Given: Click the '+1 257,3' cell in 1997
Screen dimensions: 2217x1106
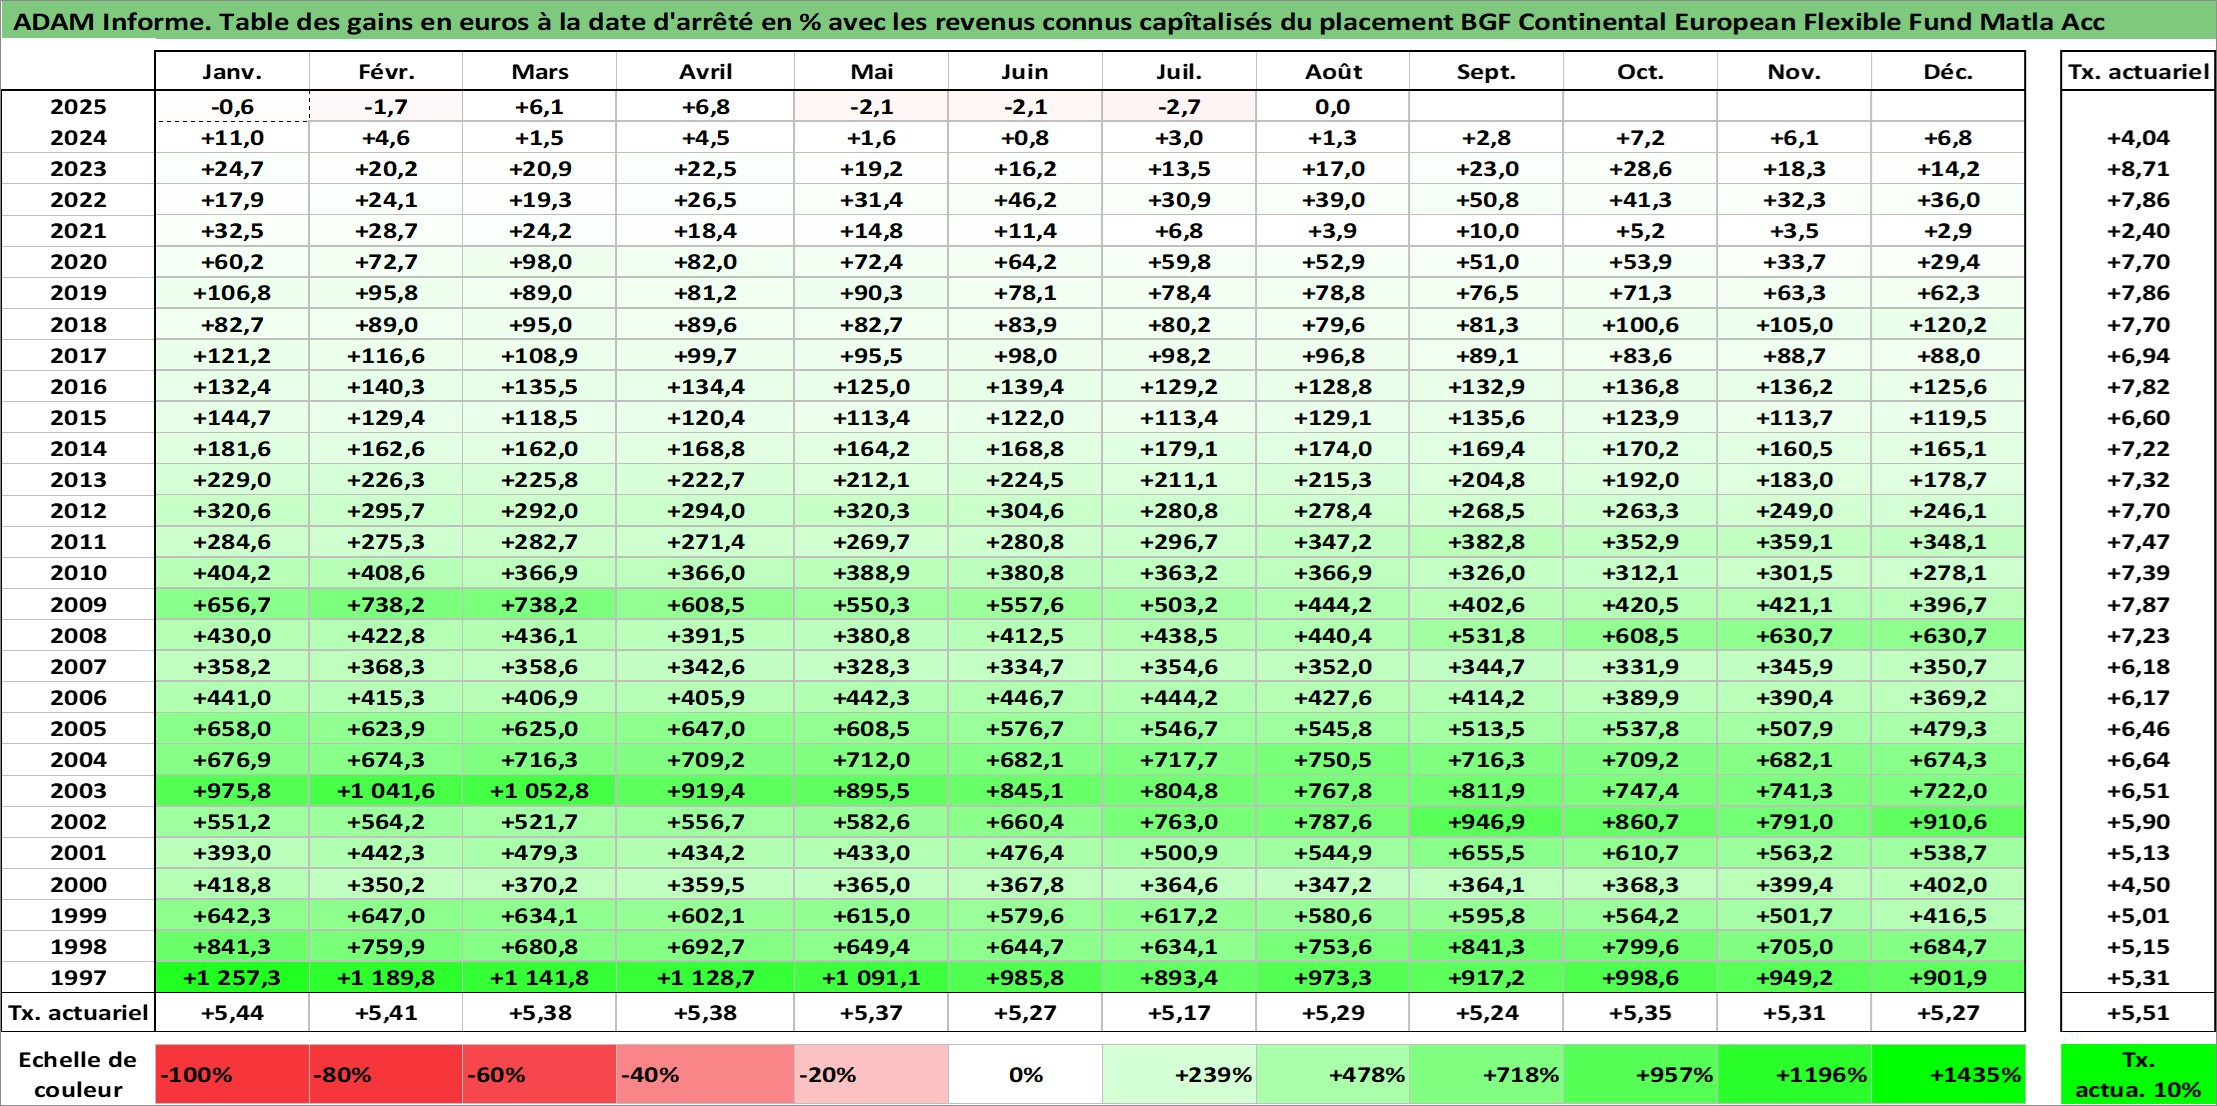Looking at the screenshot, I should 232,977.
